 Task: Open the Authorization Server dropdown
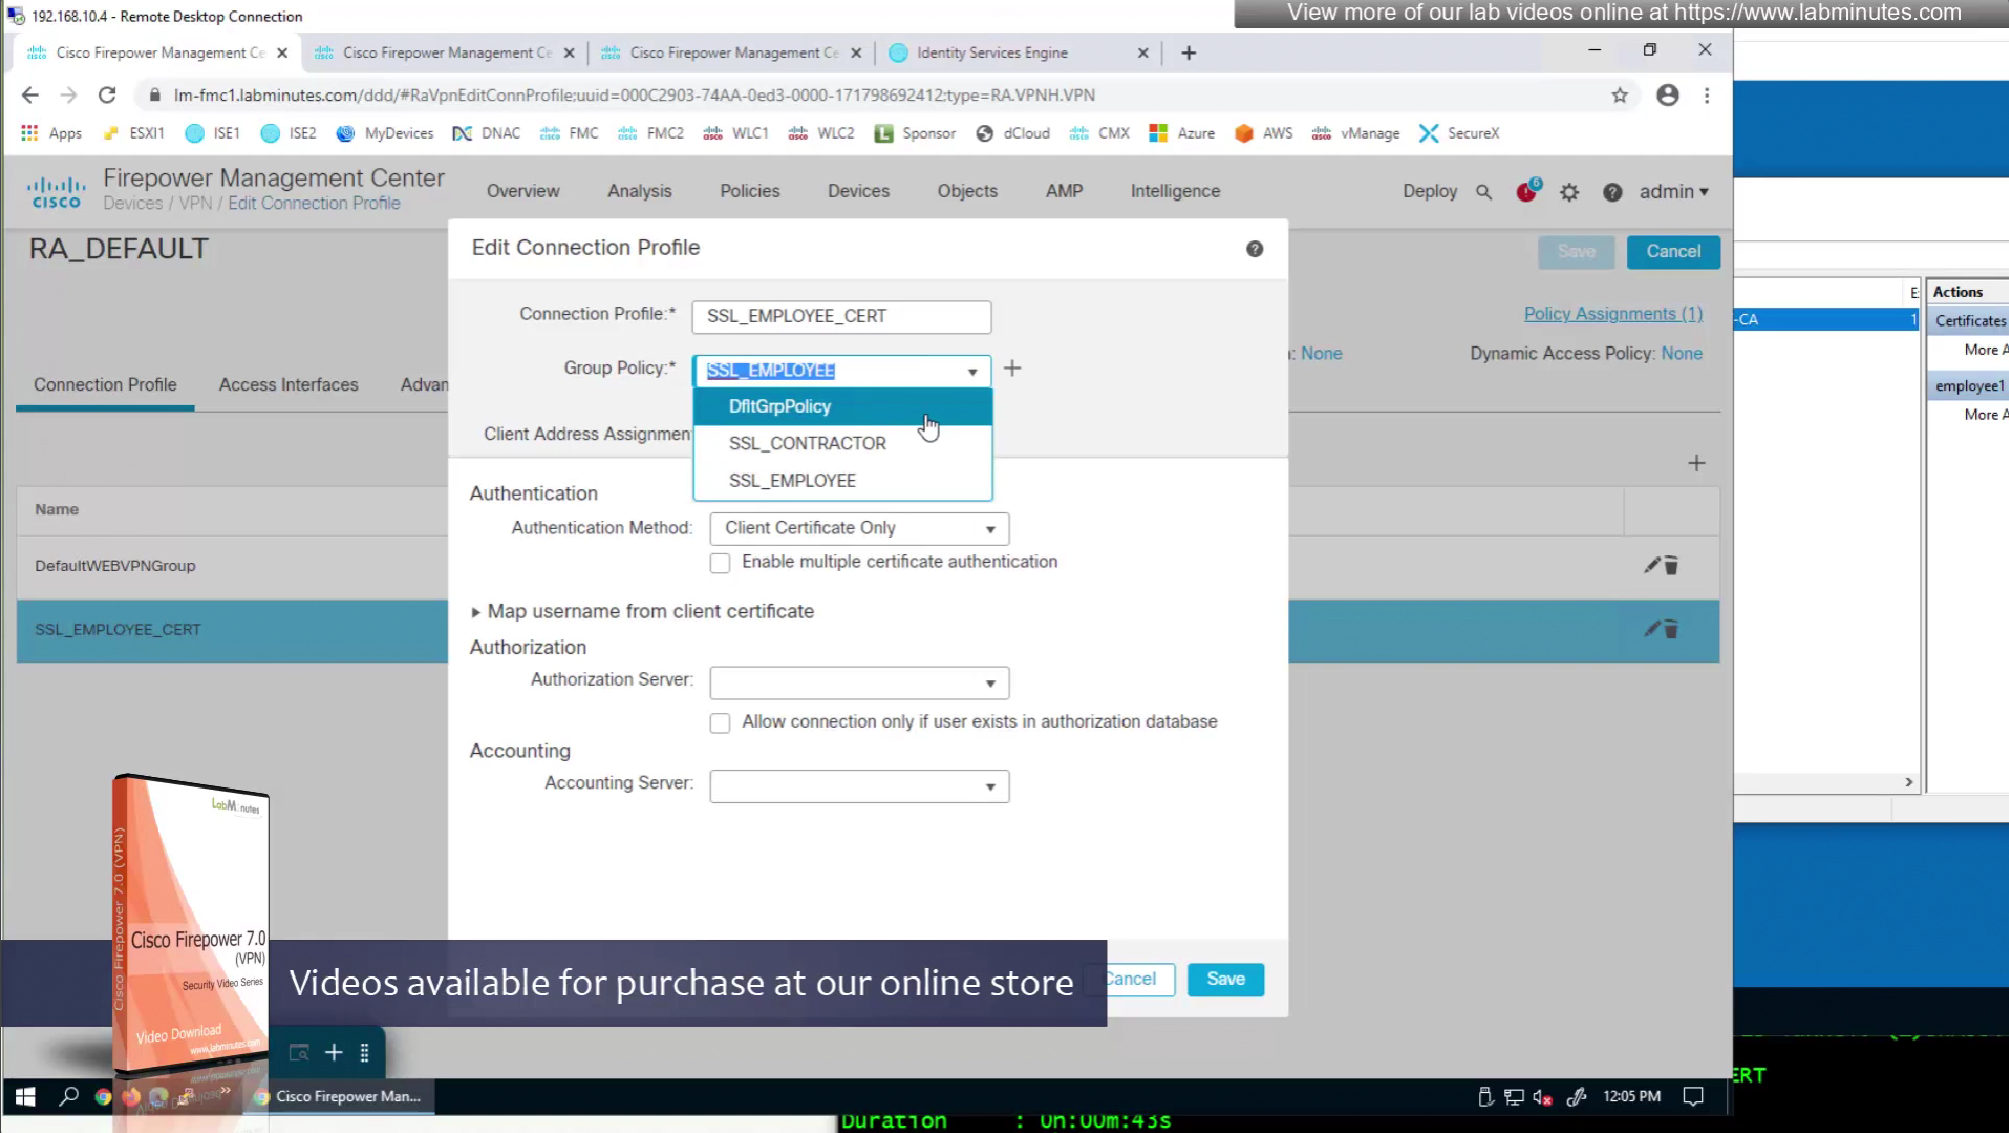pyautogui.click(x=858, y=683)
